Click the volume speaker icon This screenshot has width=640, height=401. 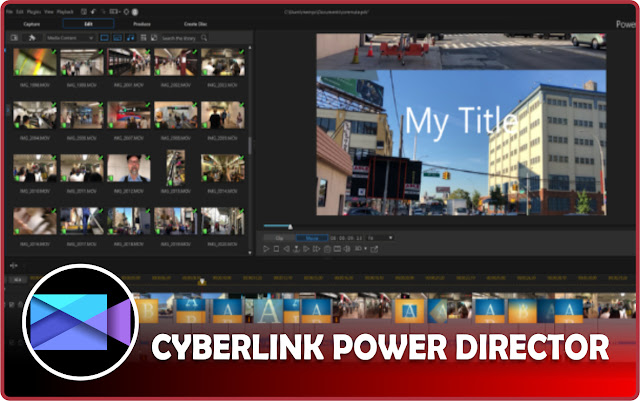(x=347, y=249)
